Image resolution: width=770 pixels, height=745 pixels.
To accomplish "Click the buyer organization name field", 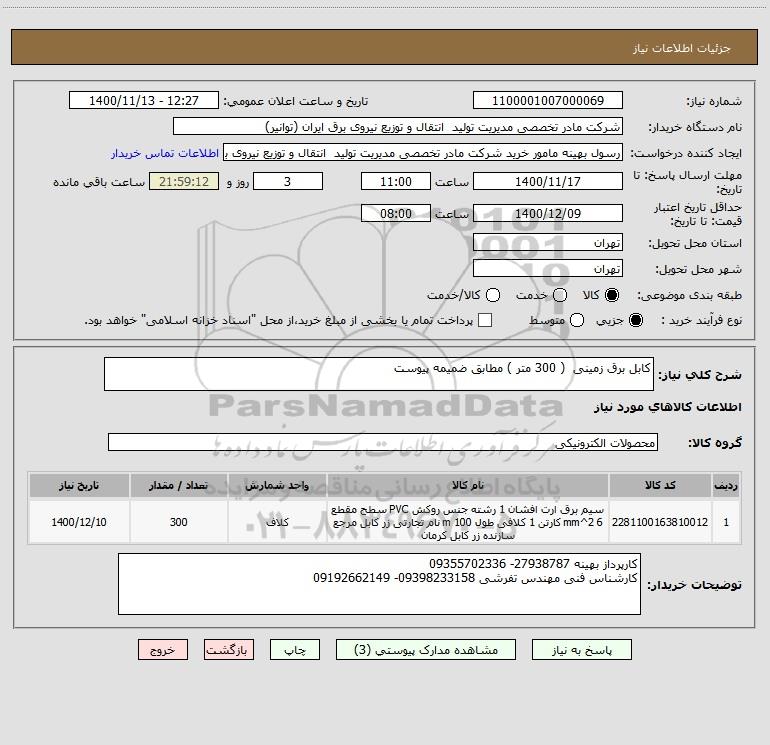I will pos(398,127).
